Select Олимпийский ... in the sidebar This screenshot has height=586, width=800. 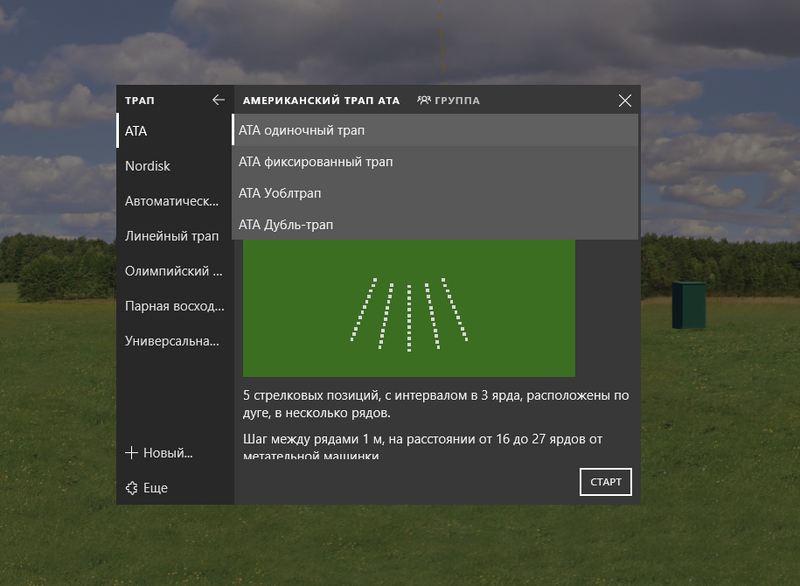click(175, 271)
